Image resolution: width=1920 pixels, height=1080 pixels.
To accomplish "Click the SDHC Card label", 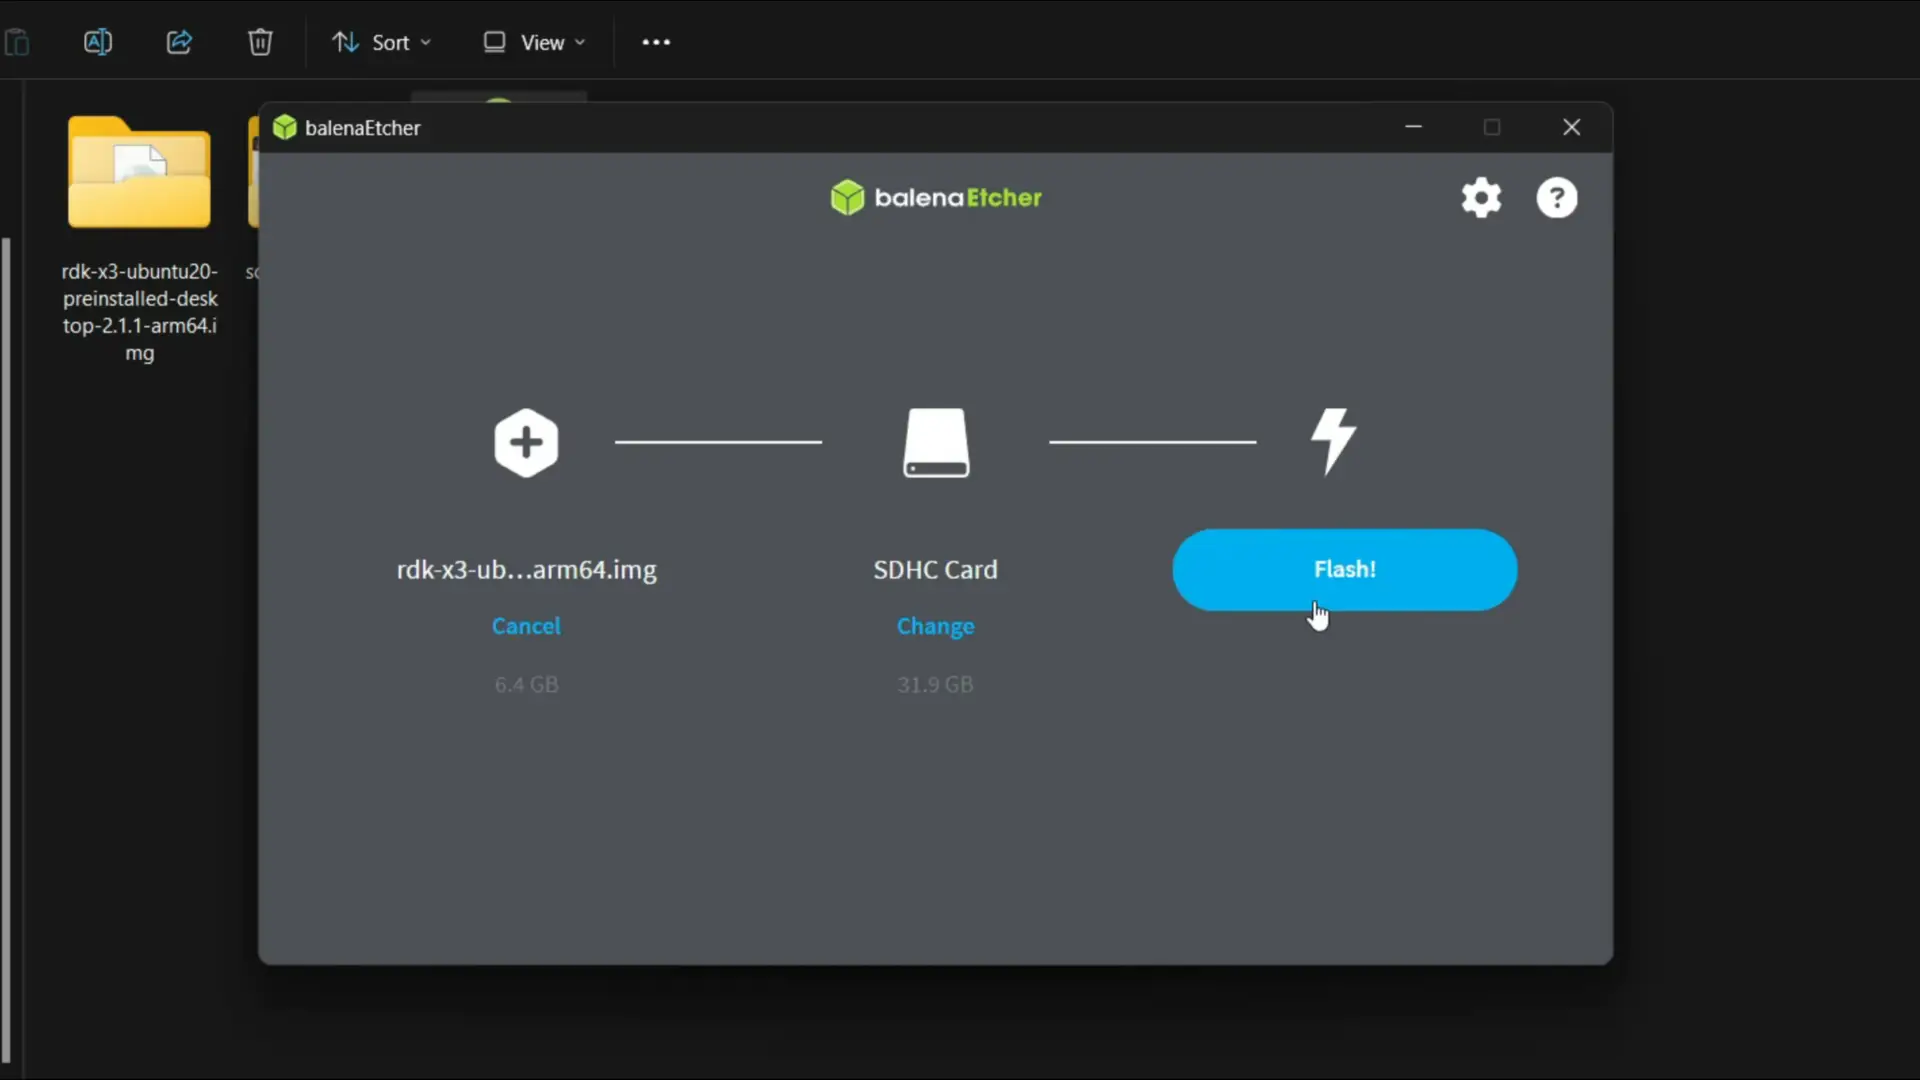I will (x=935, y=570).
